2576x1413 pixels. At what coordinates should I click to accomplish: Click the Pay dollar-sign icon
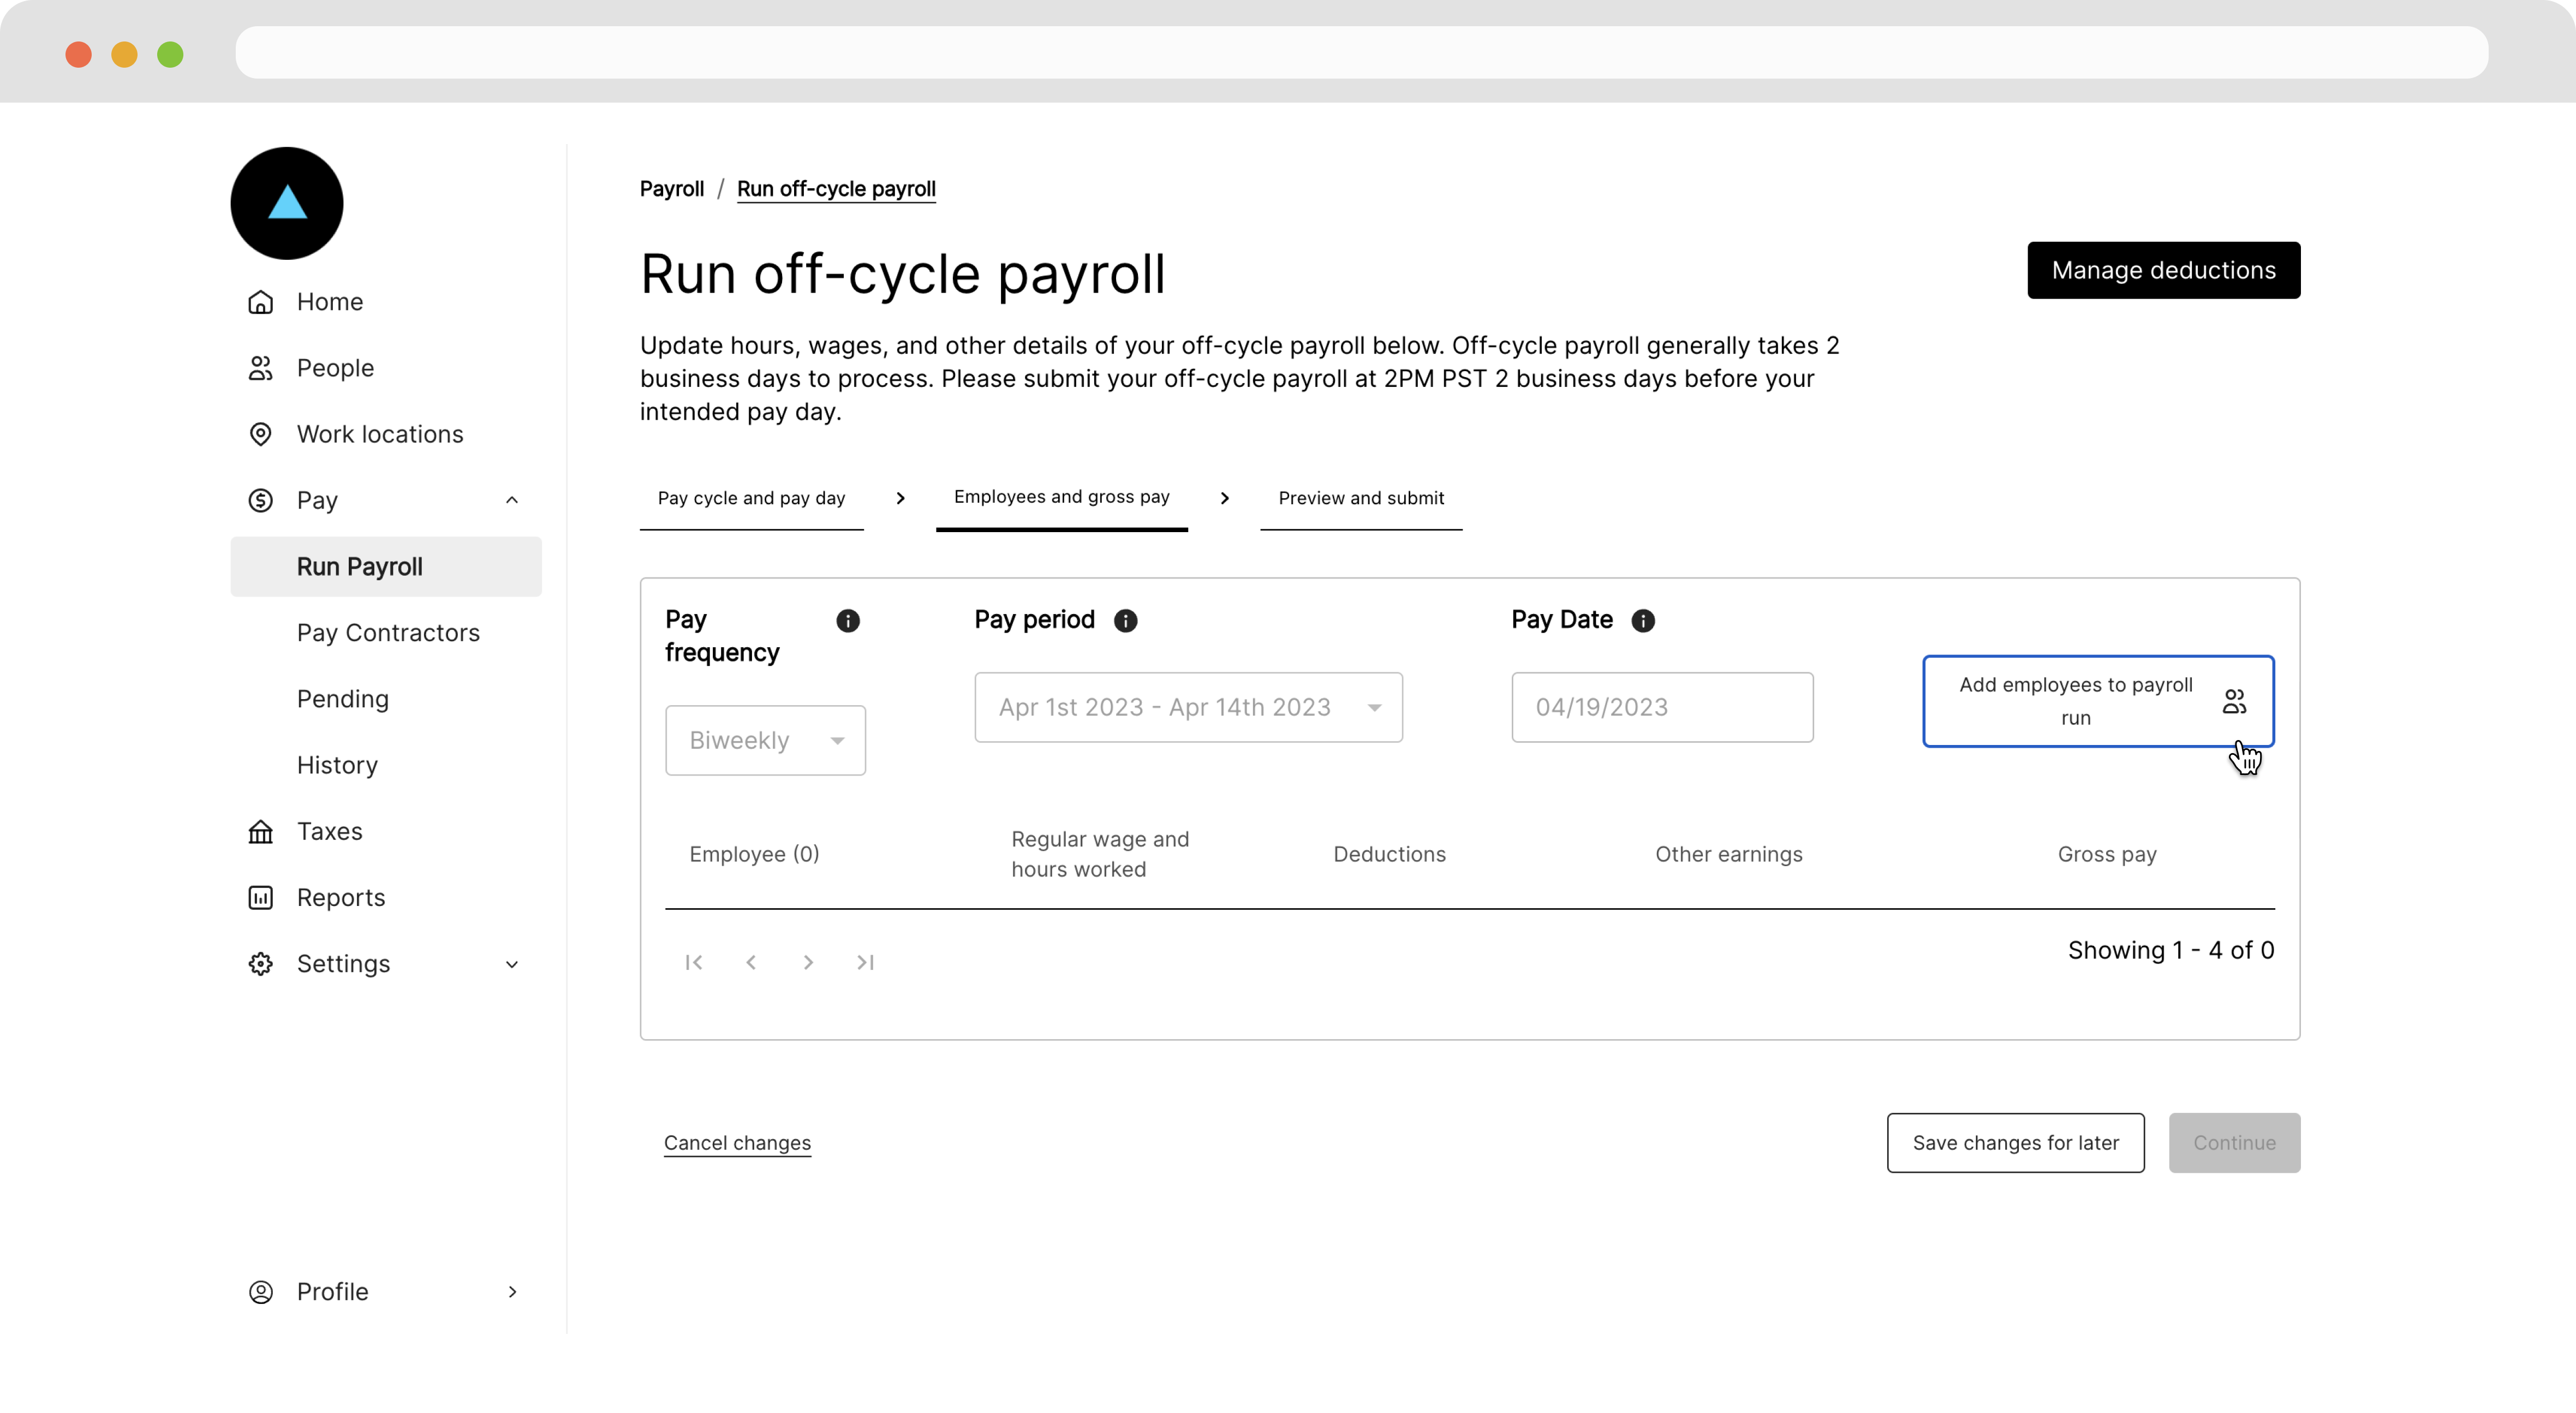tap(260, 500)
